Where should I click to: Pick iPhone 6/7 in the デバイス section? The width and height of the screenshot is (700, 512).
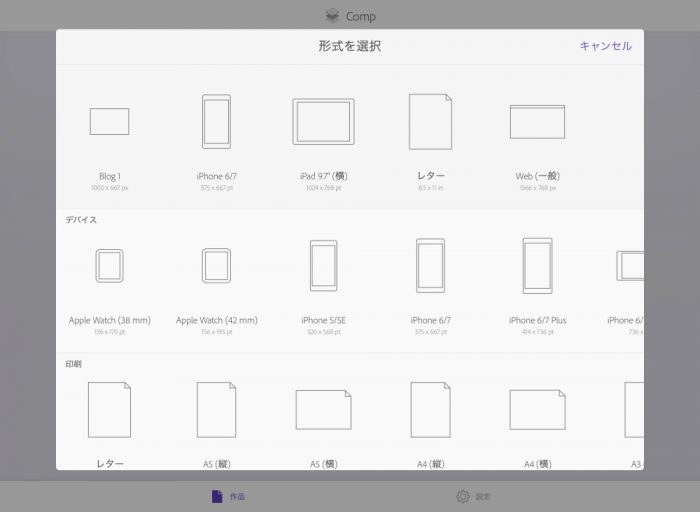pyautogui.click(x=430, y=266)
